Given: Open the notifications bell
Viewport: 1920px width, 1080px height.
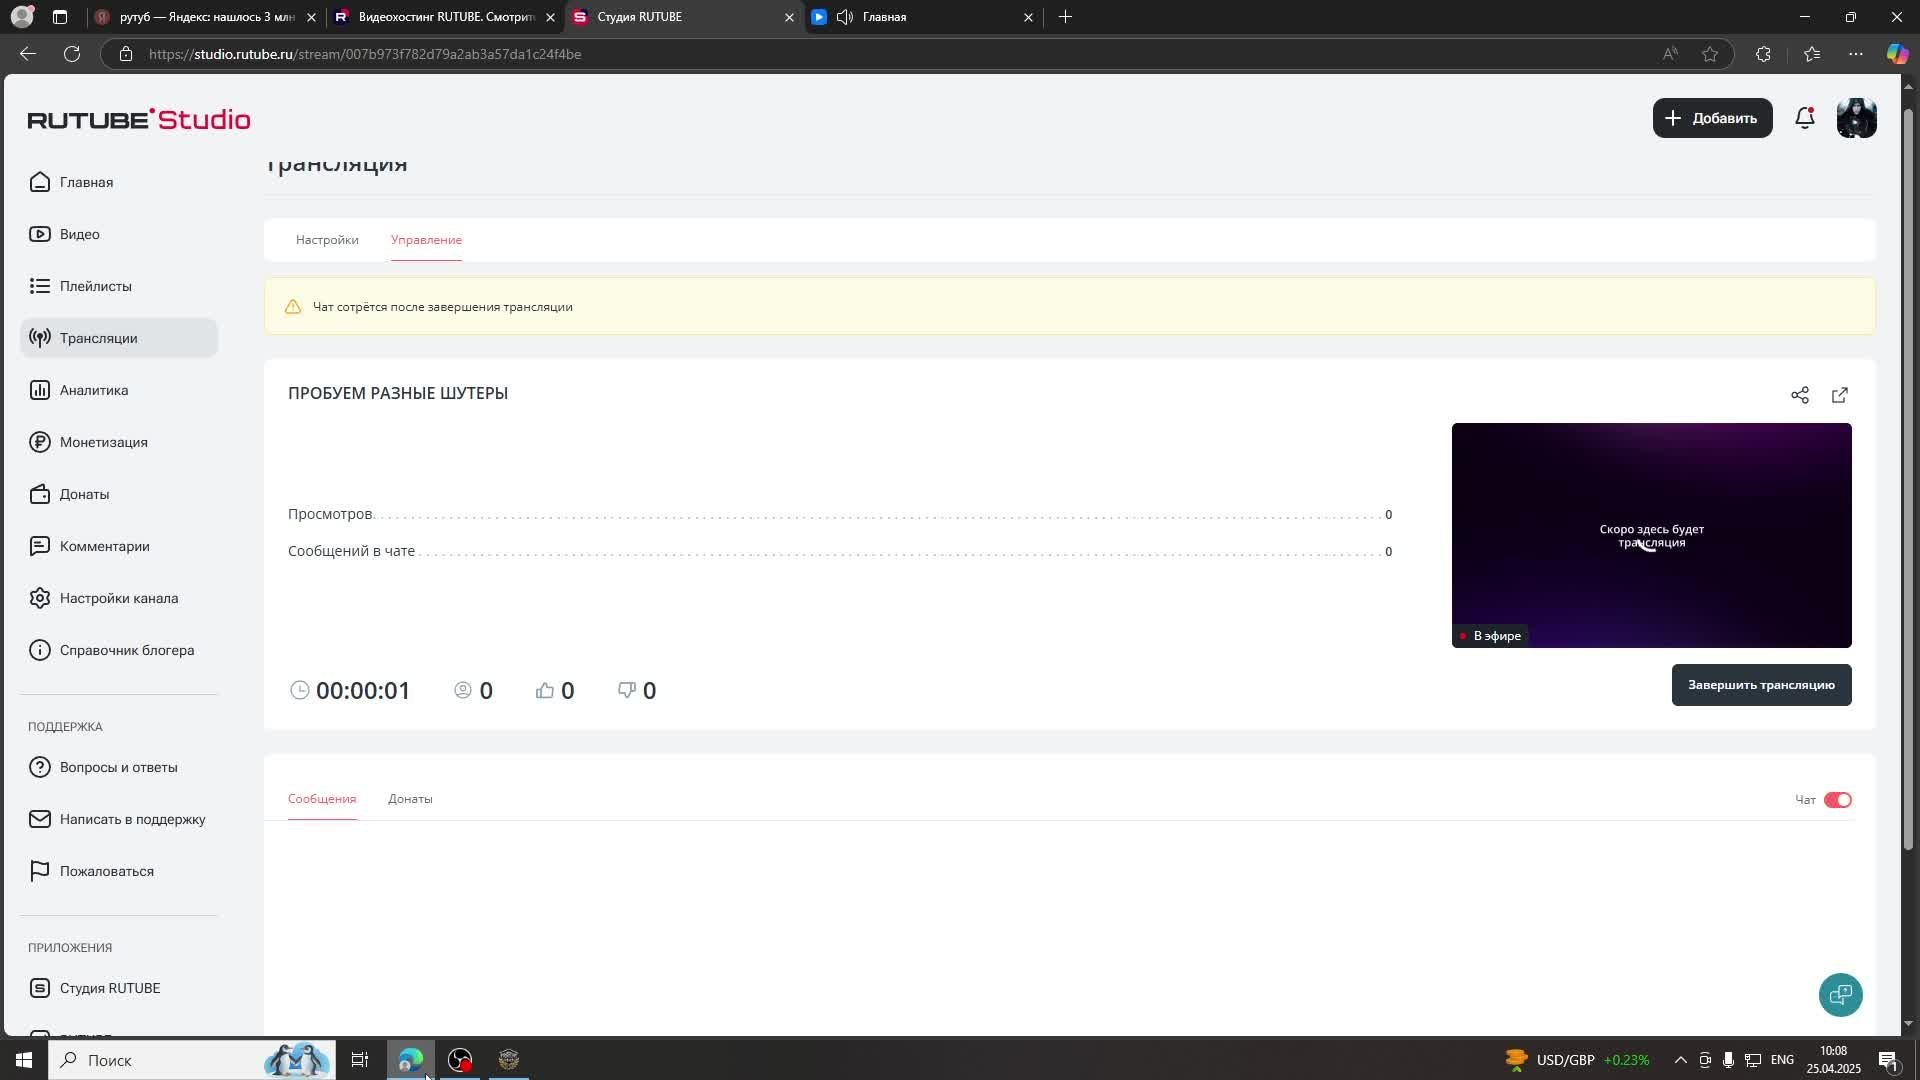Looking at the screenshot, I should click(1804, 118).
